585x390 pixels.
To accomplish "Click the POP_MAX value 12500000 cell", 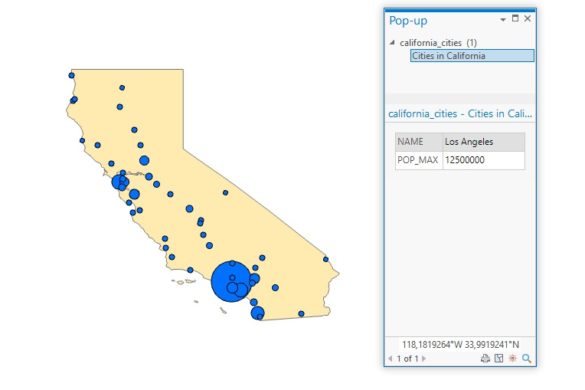I will coord(484,160).
